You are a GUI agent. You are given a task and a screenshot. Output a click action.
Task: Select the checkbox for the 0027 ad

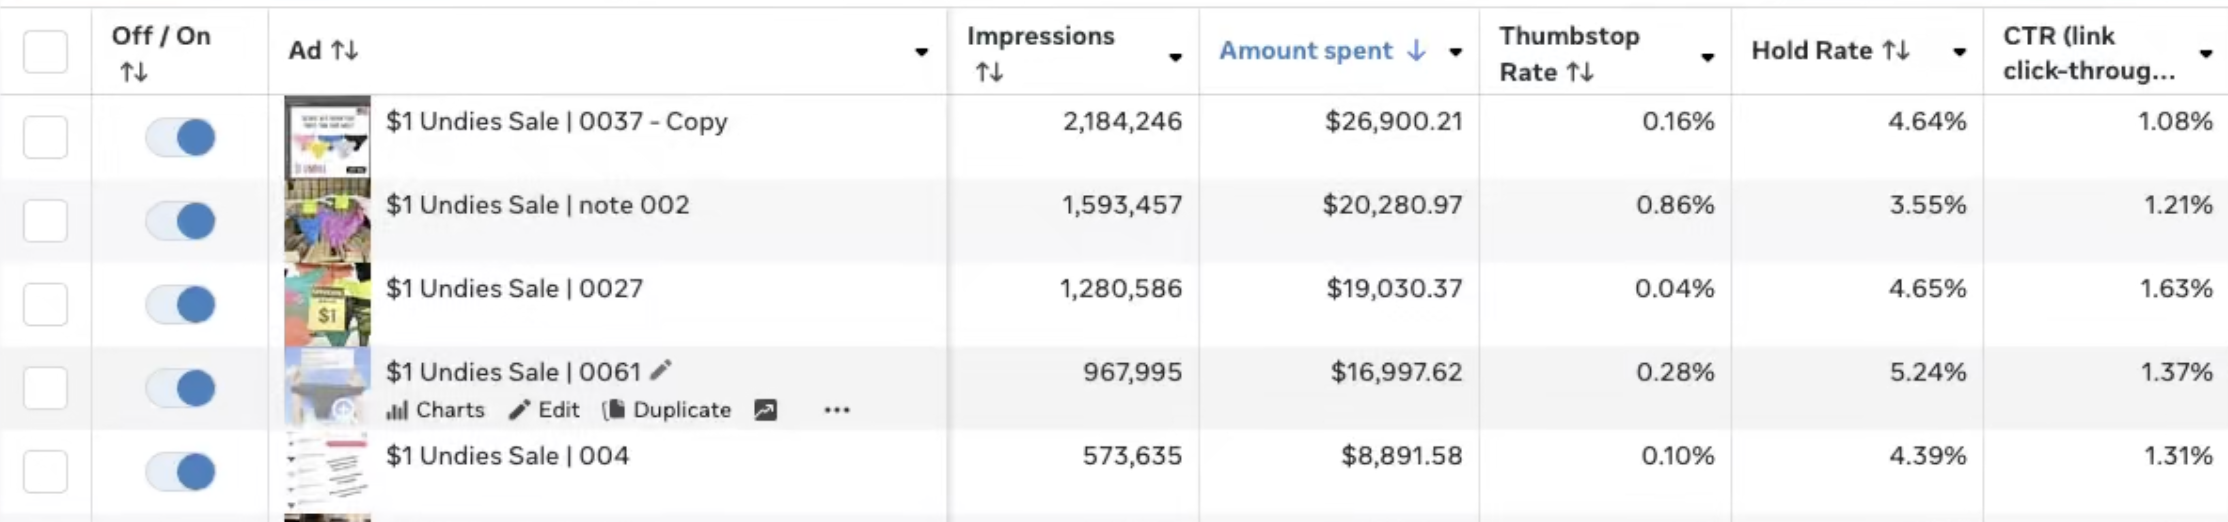(46, 304)
